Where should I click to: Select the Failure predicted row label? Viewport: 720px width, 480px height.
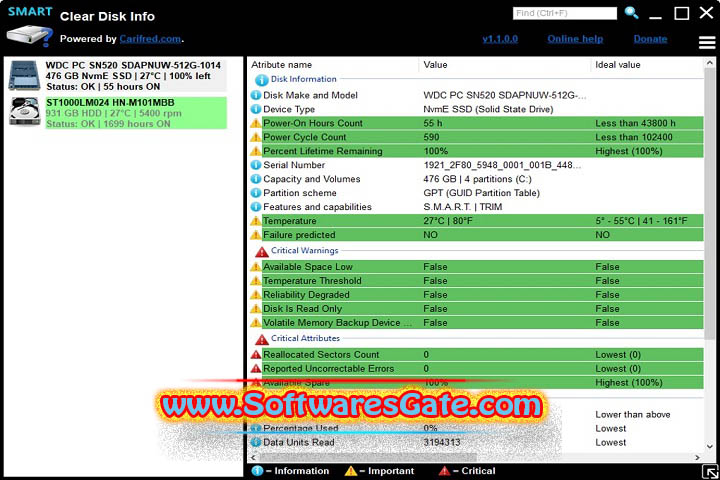pyautogui.click(x=299, y=235)
